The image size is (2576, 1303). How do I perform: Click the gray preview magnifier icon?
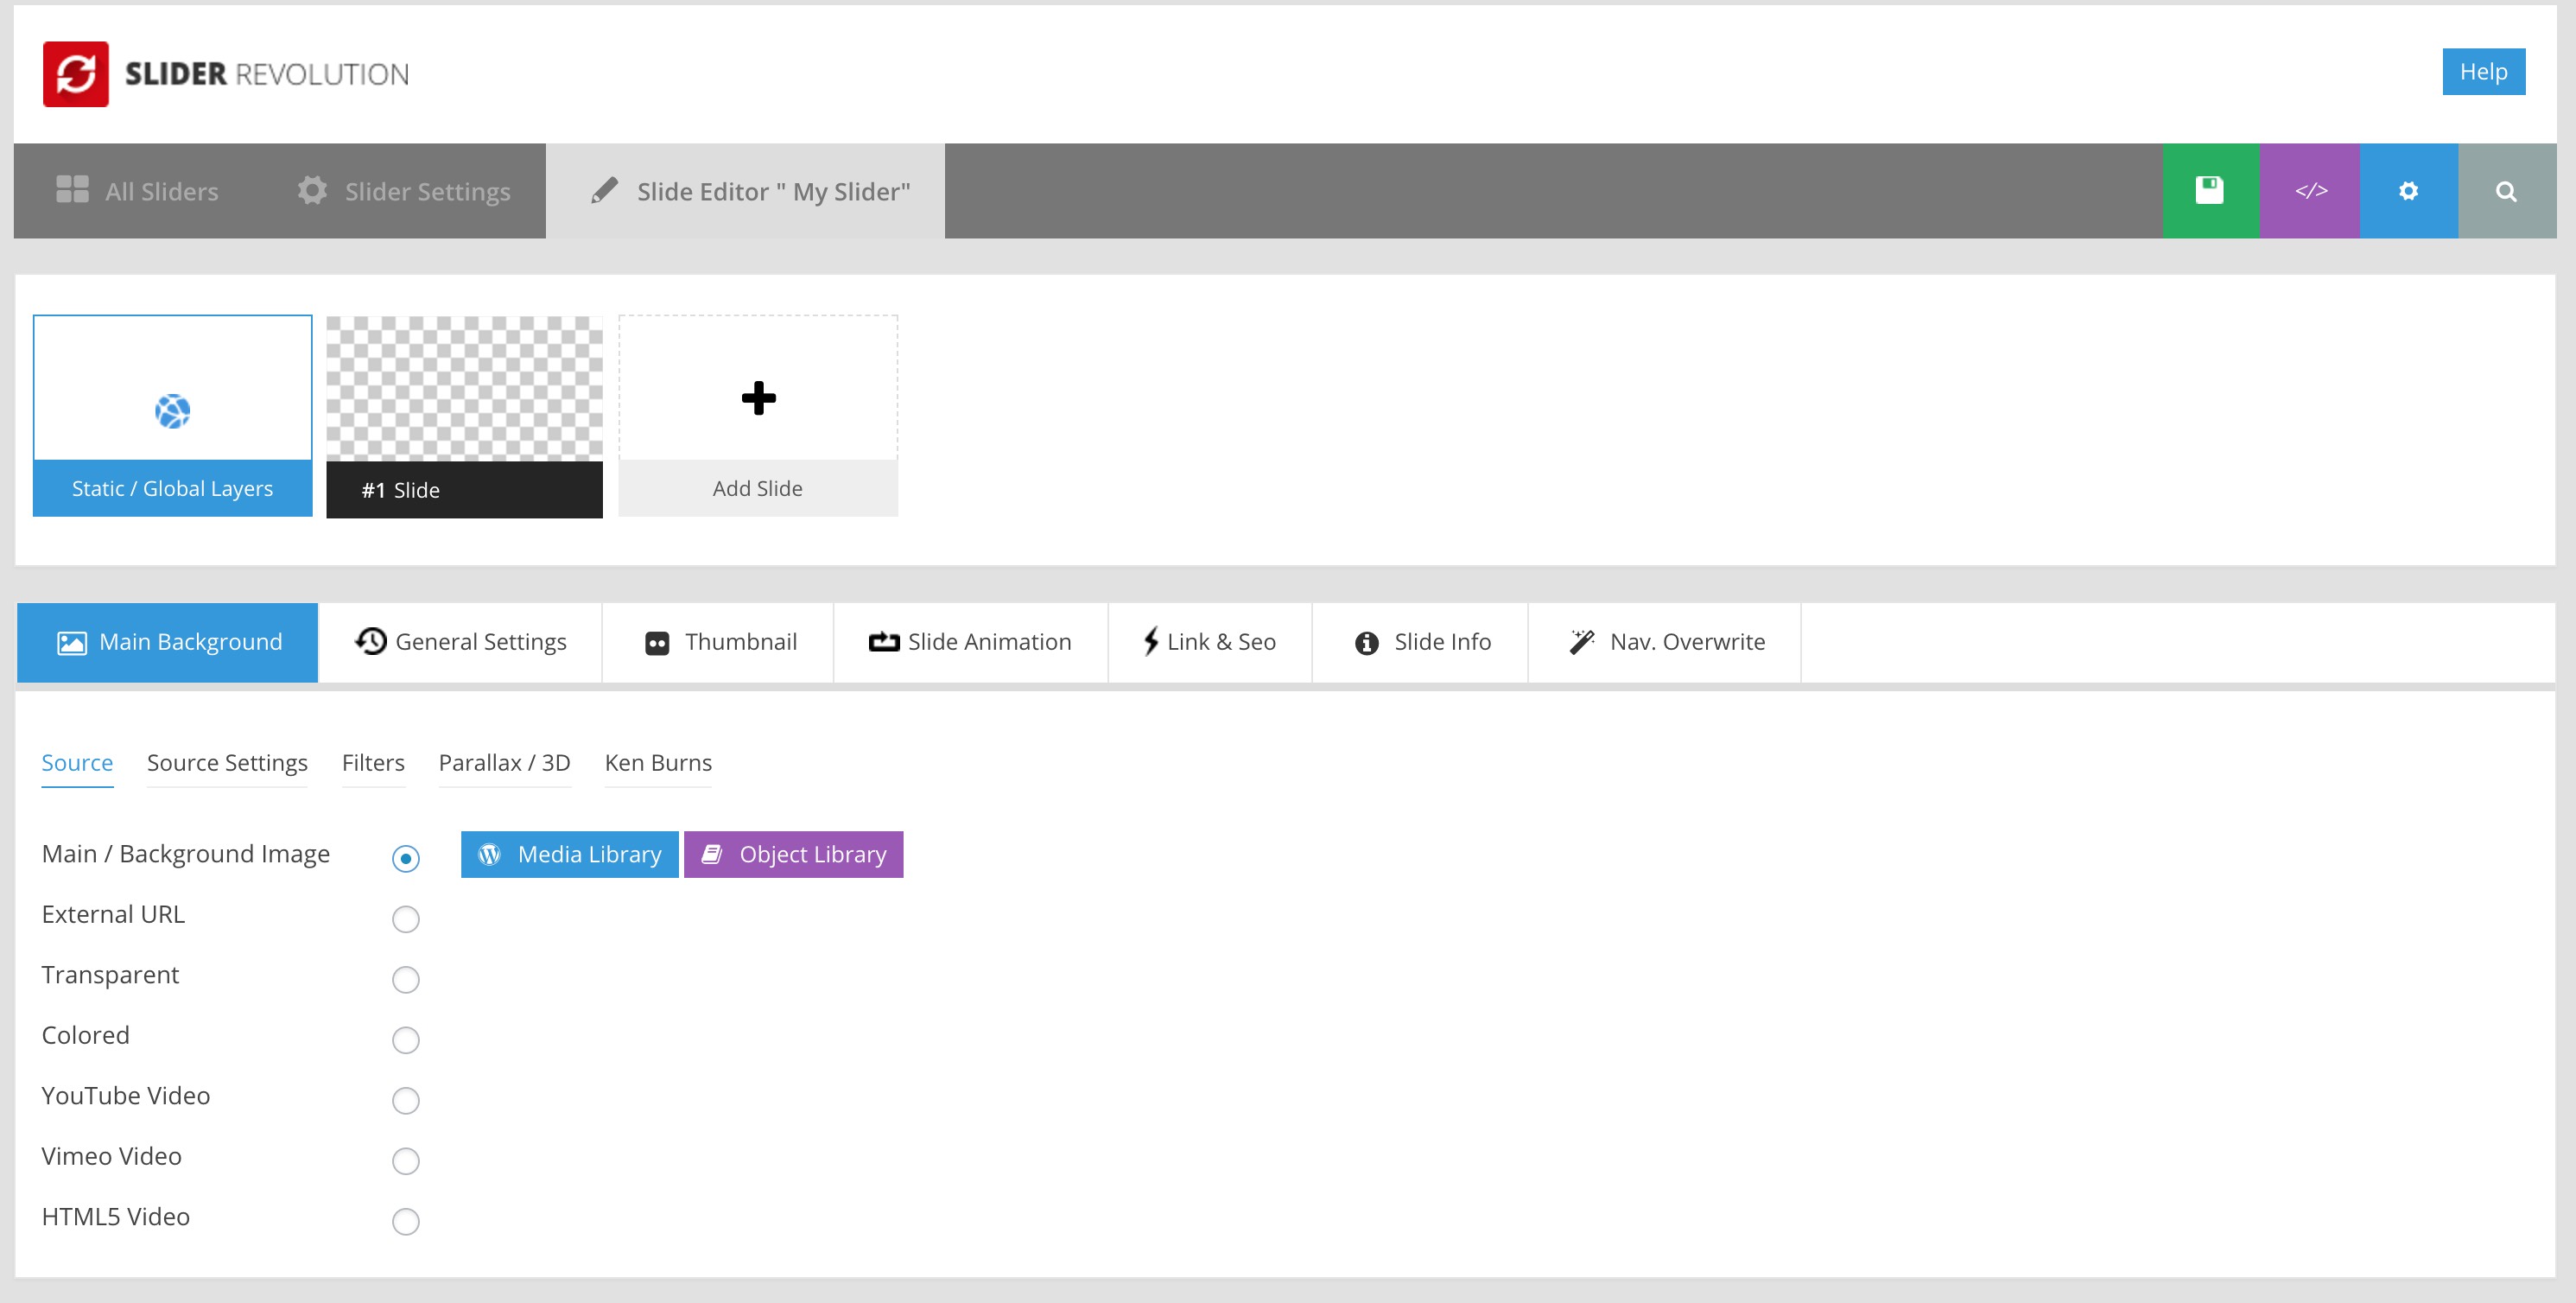pyautogui.click(x=2507, y=191)
